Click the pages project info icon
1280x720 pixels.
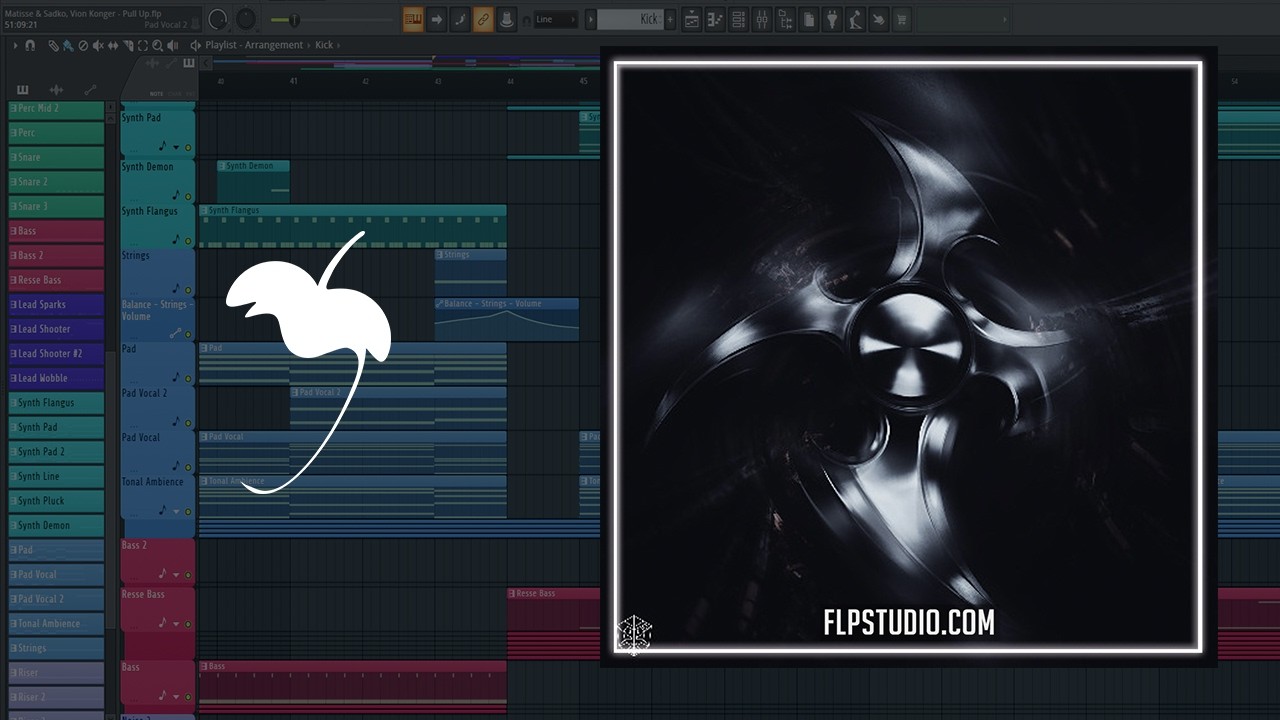pos(809,19)
